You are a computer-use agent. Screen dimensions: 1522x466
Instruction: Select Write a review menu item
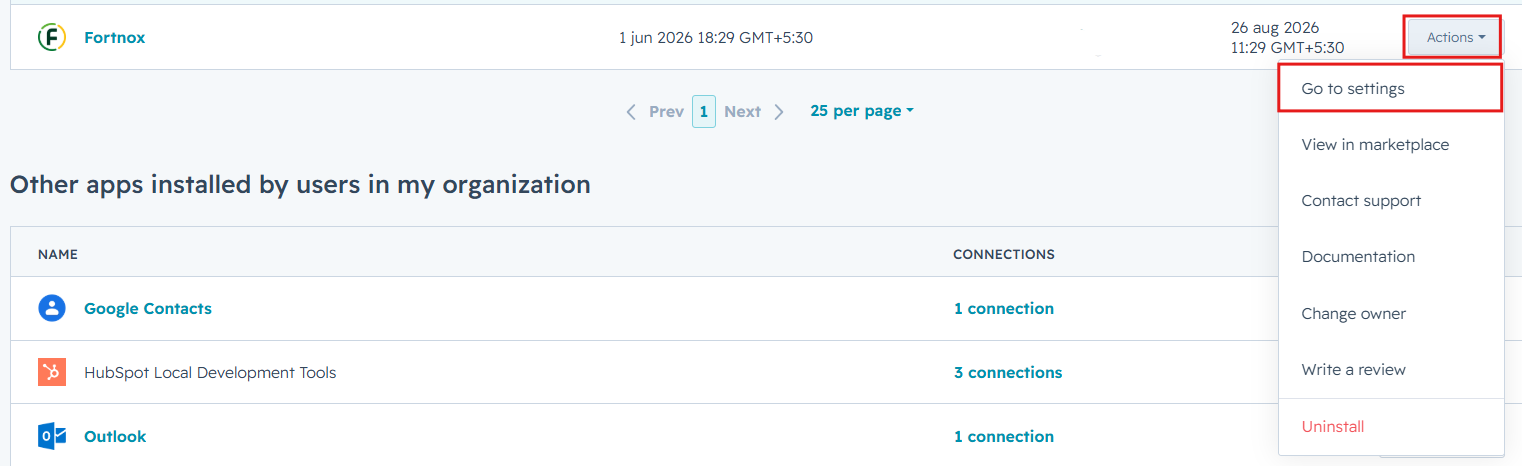(1391, 370)
